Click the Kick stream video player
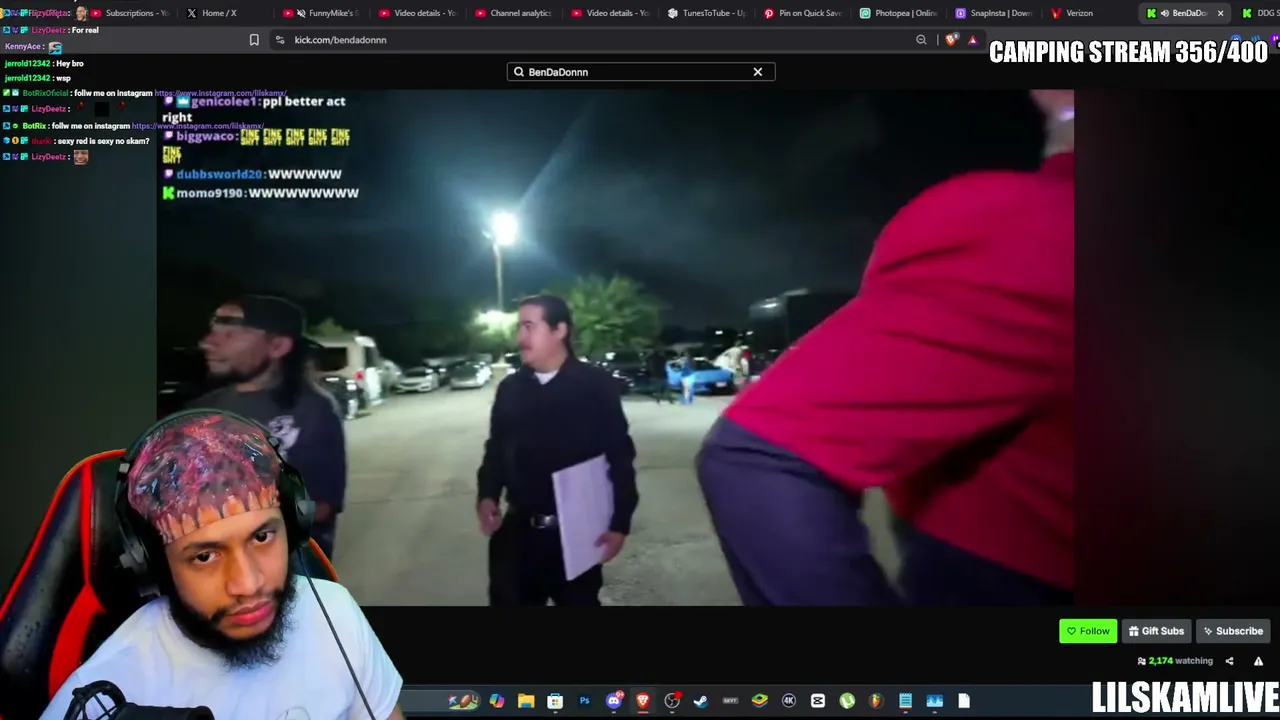 click(x=615, y=348)
